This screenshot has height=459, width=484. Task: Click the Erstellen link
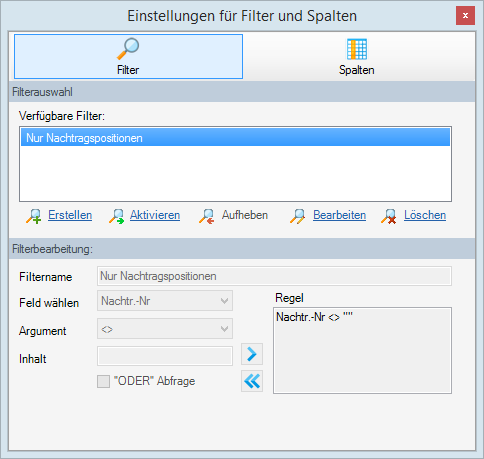click(70, 215)
